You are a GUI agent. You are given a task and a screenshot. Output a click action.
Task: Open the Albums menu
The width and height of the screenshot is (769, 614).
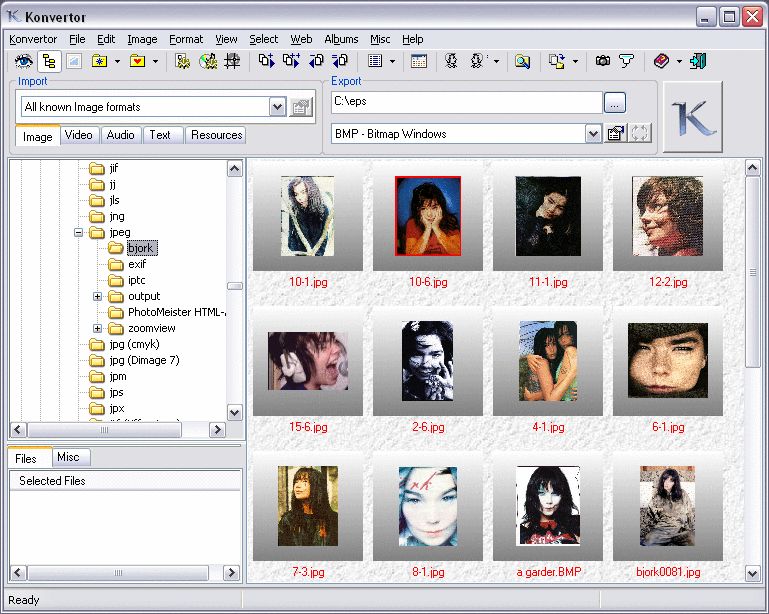(341, 39)
